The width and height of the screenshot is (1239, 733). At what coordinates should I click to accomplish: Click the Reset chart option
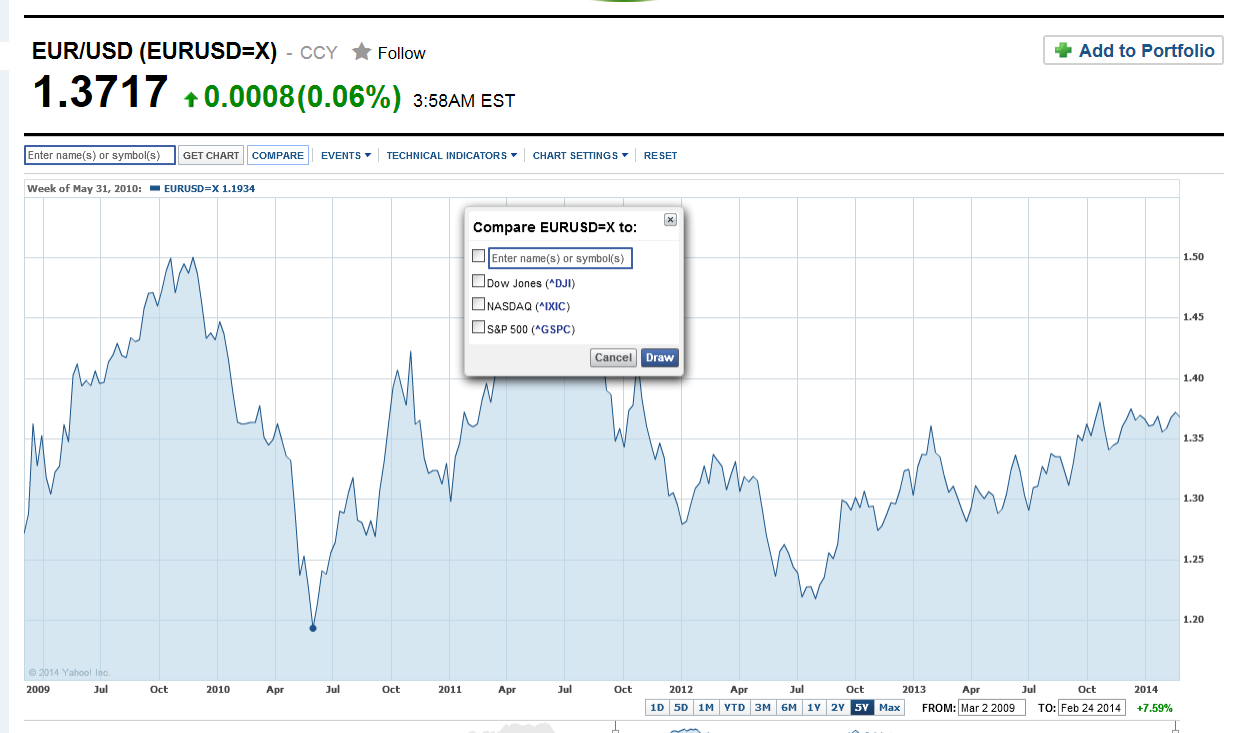(660, 155)
